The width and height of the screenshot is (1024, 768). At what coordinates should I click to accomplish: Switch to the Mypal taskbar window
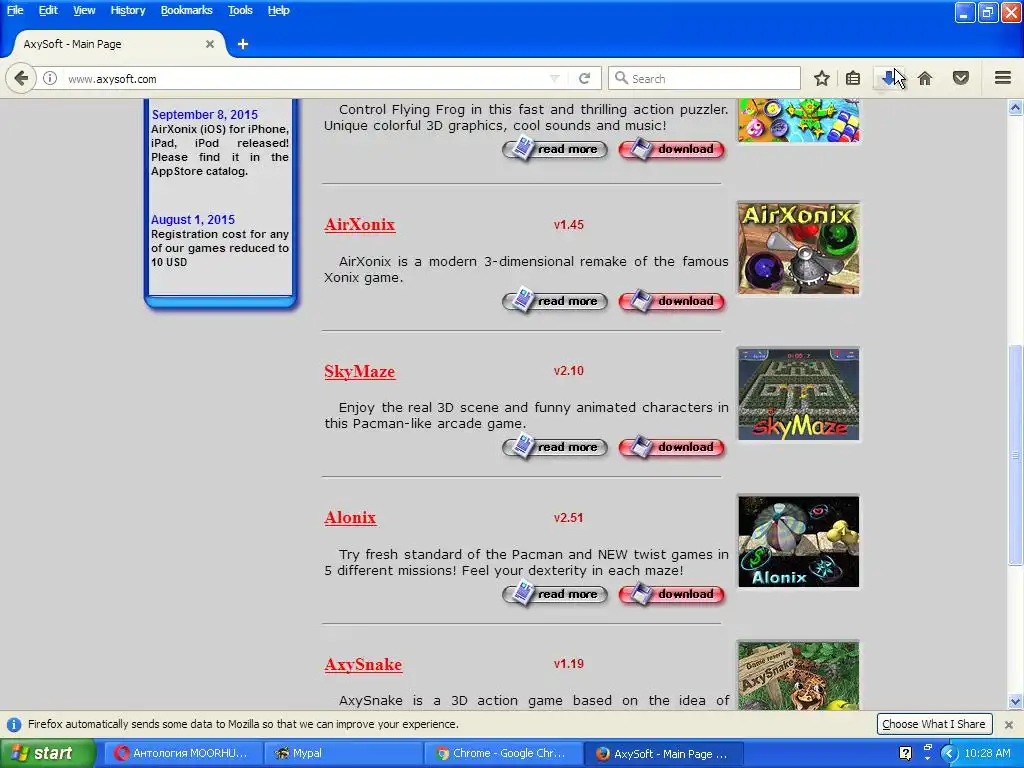344,754
